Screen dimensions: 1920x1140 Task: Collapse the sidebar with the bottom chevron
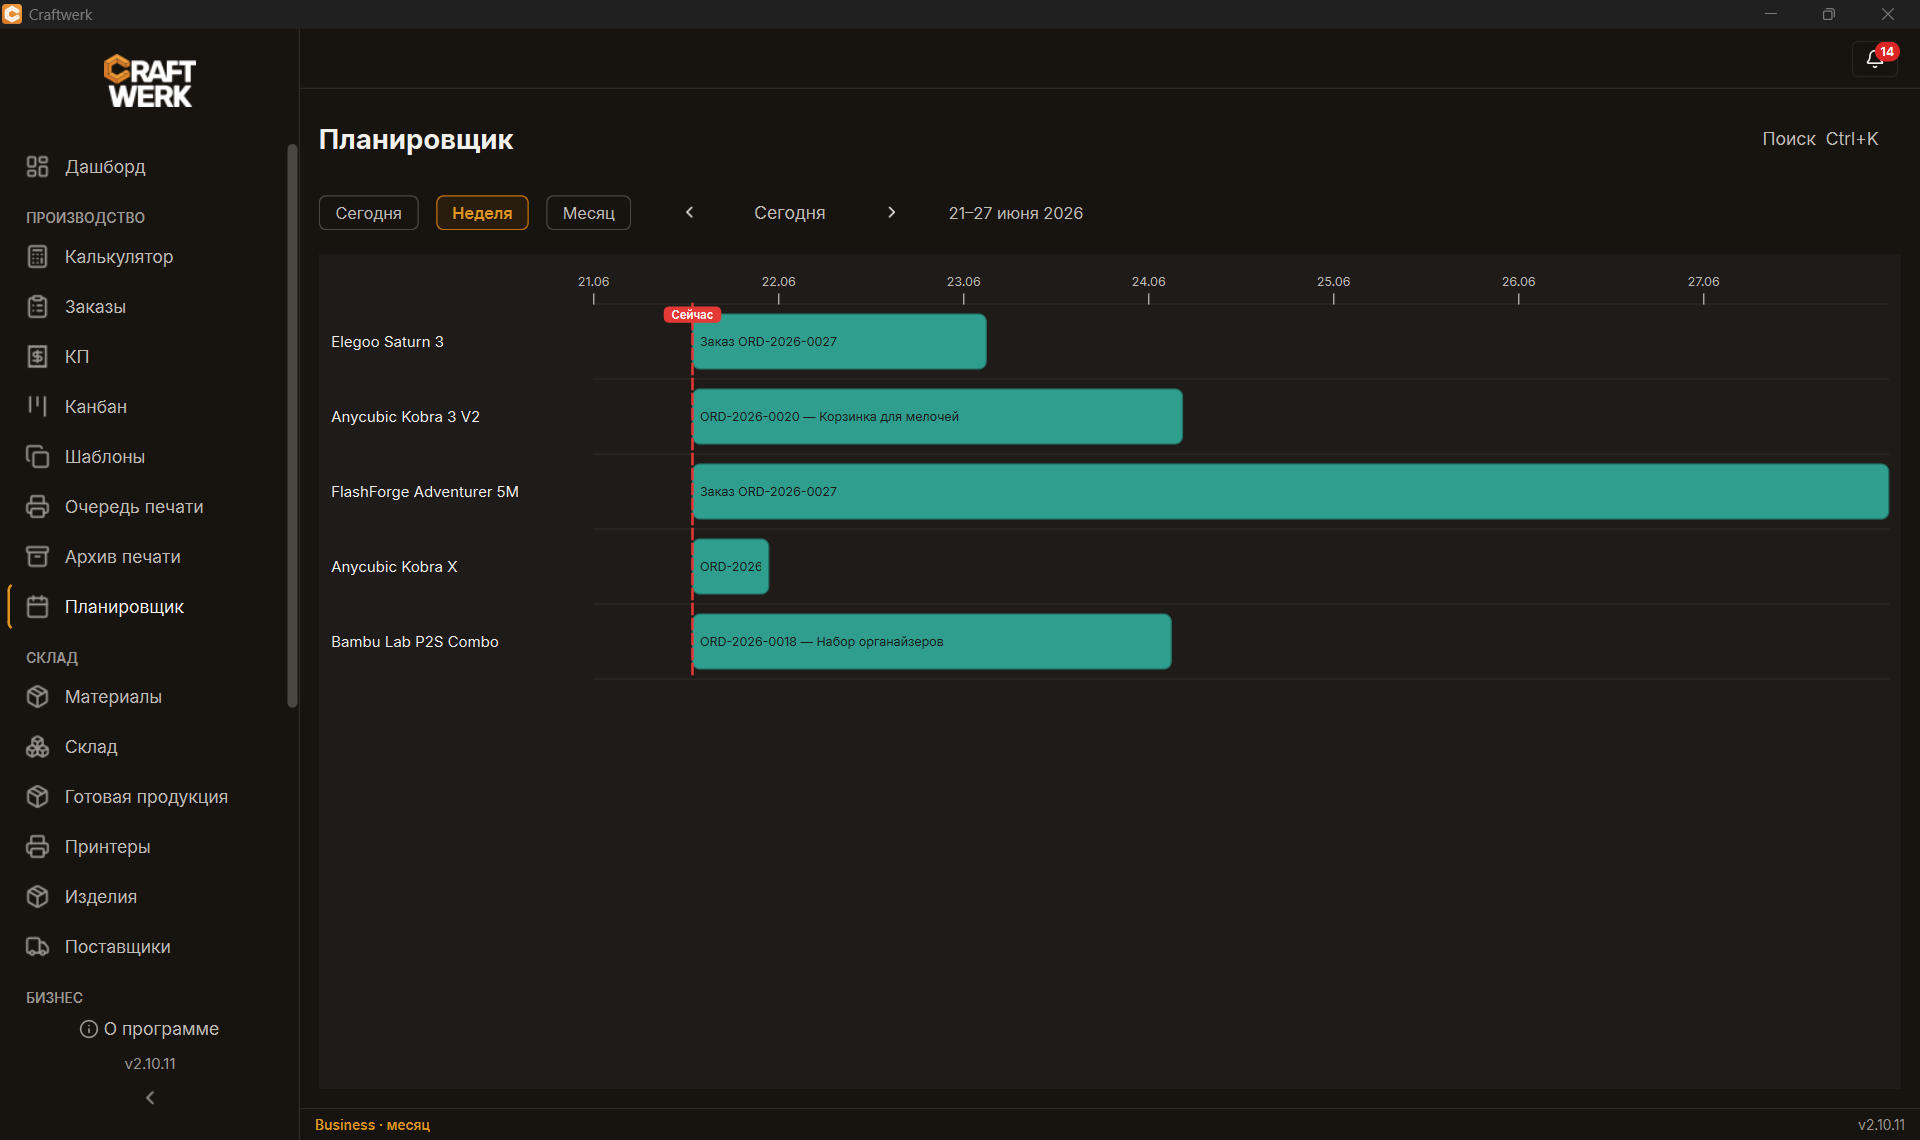tap(150, 1098)
